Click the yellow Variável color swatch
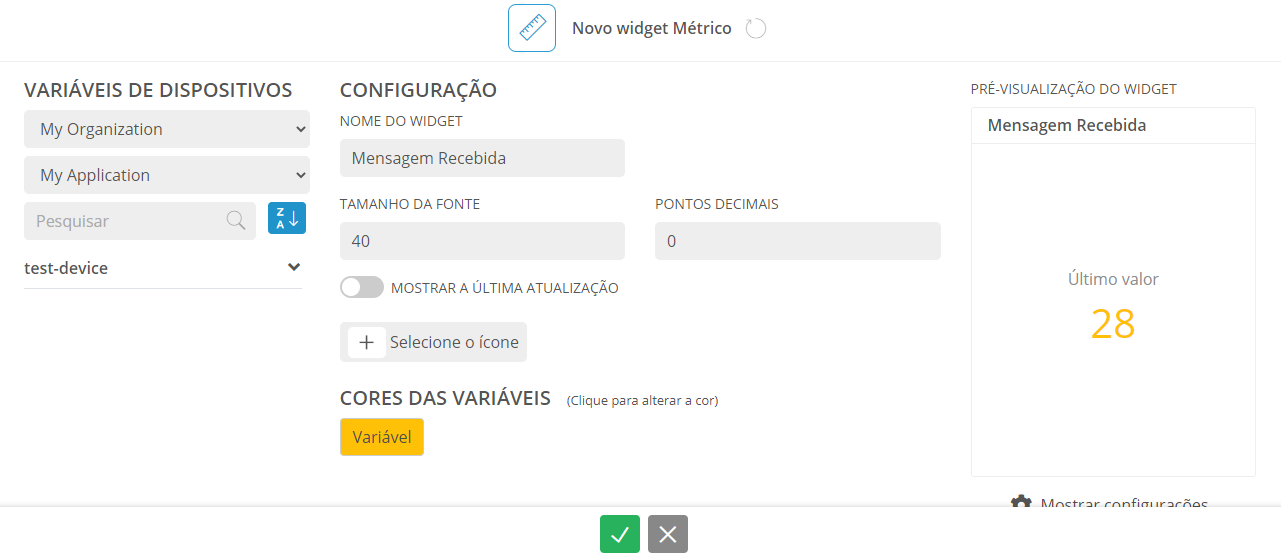The height and width of the screenshot is (557, 1281). point(382,437)
